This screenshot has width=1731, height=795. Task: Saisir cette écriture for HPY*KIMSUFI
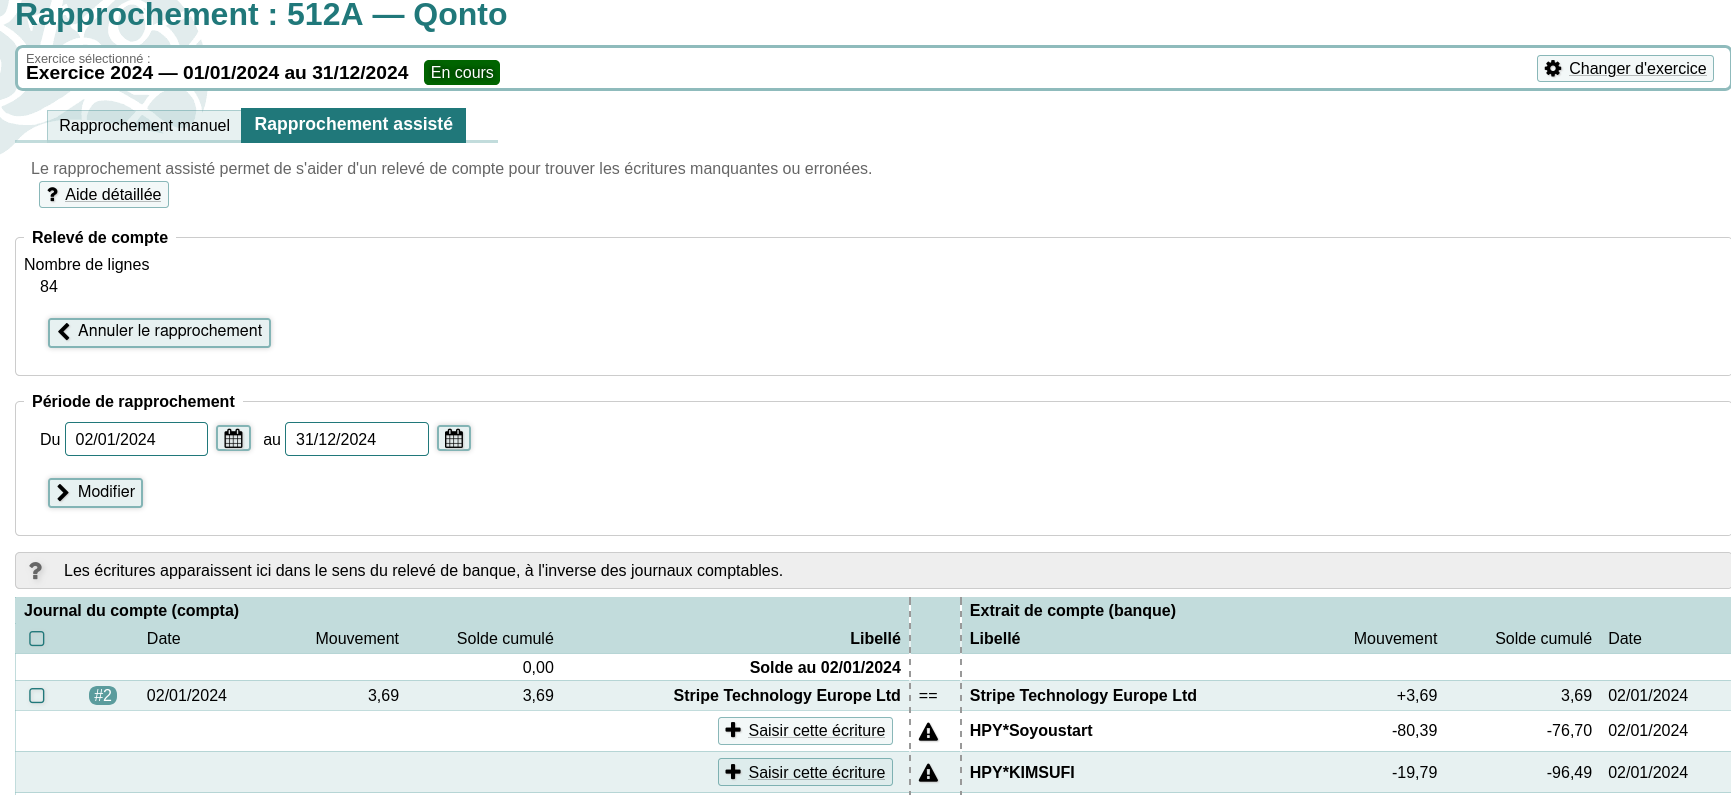click(805, 773)
